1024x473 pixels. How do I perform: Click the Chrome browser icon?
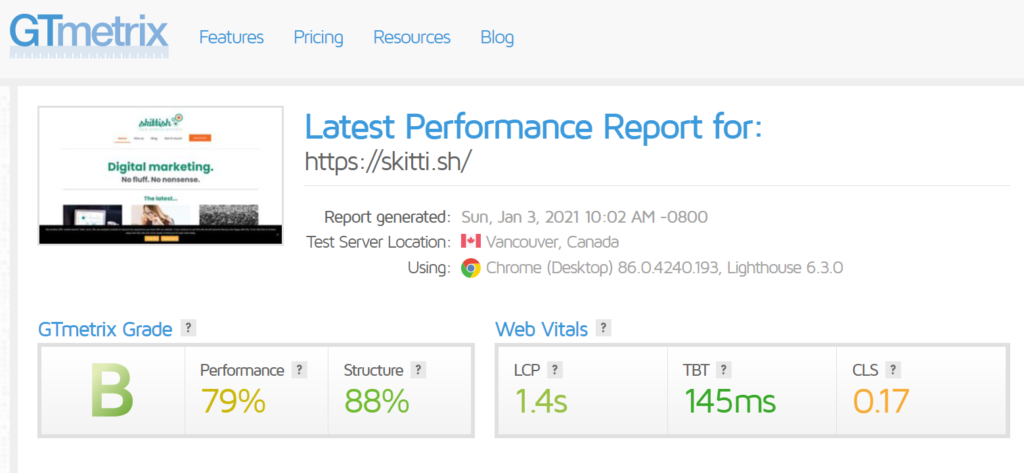pos(471,268)
